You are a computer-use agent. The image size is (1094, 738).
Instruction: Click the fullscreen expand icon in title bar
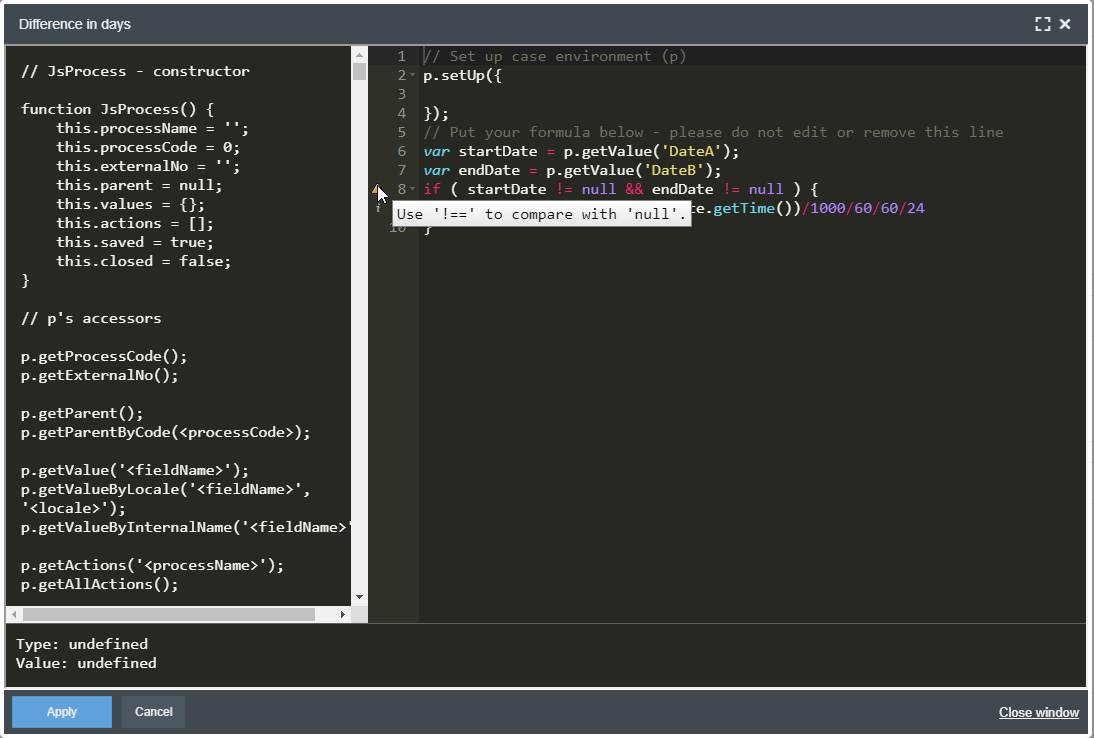click(1043, 24)
